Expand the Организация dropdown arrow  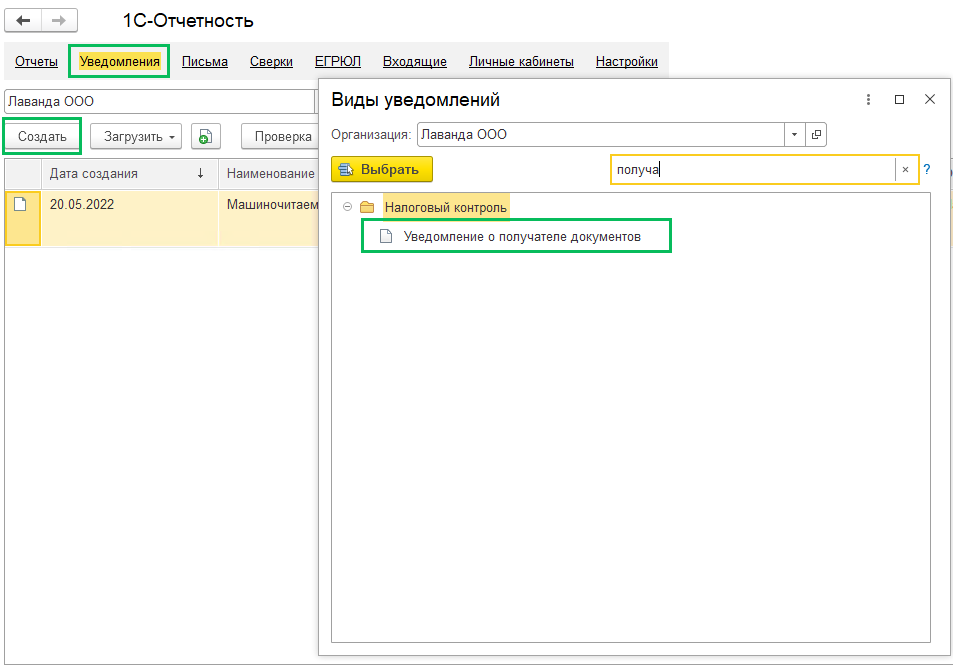(x=794, y=134)
